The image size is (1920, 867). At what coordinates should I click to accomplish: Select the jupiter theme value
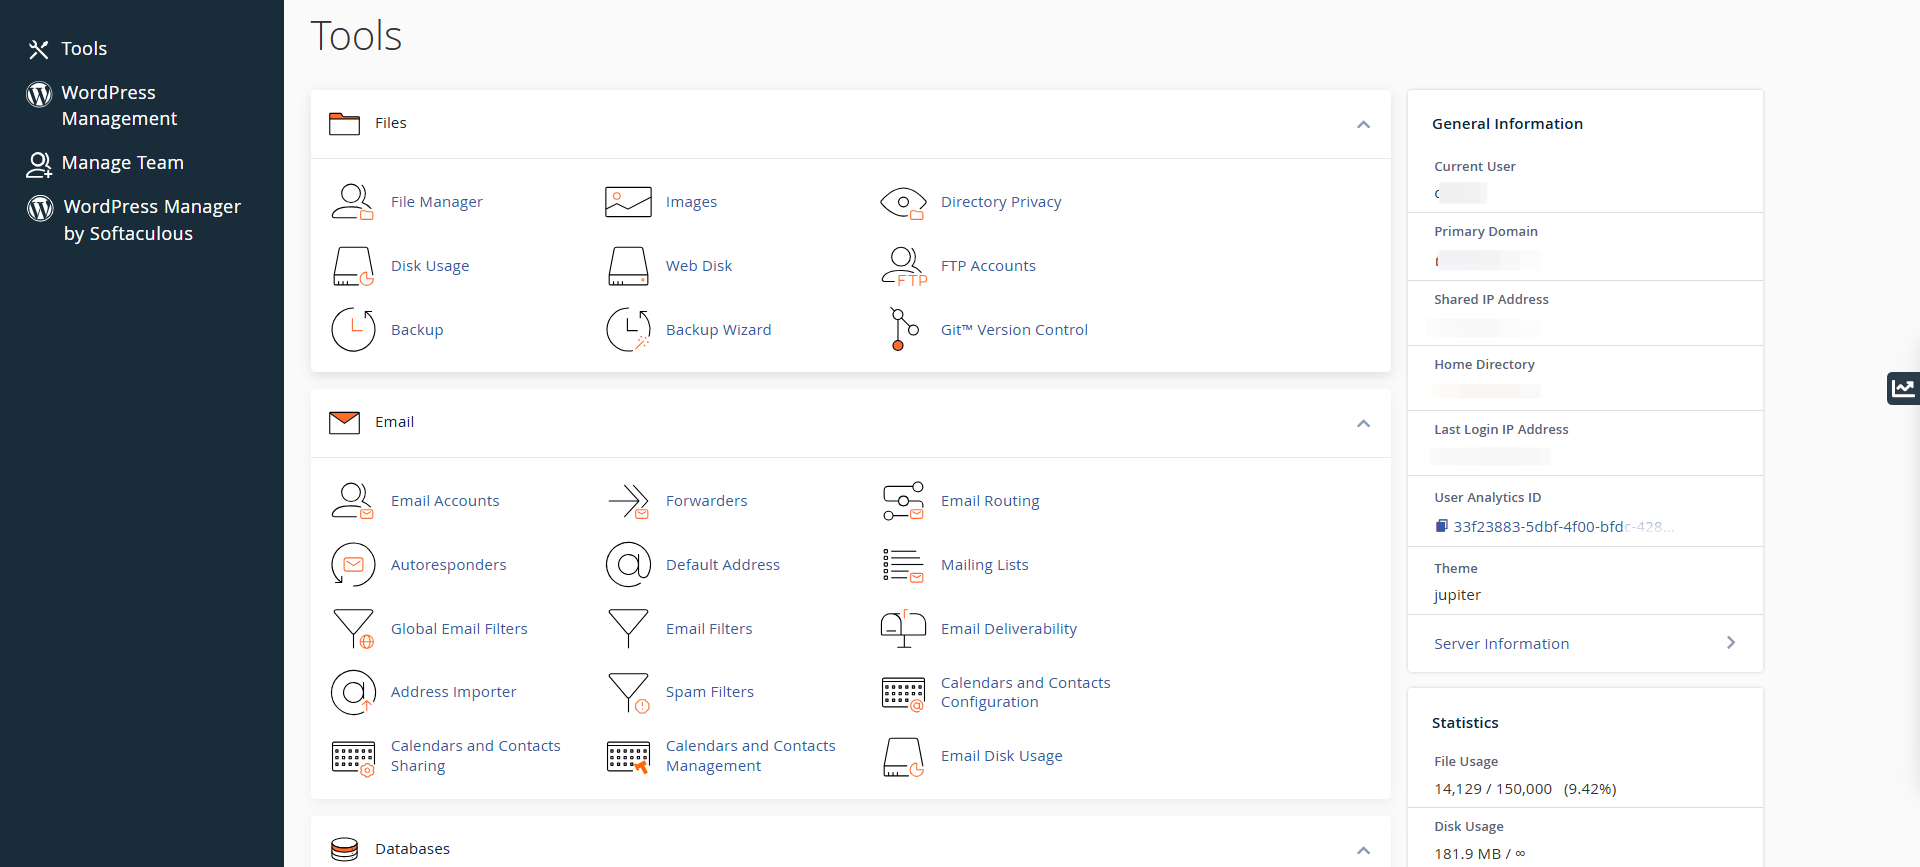point(1457,595)
